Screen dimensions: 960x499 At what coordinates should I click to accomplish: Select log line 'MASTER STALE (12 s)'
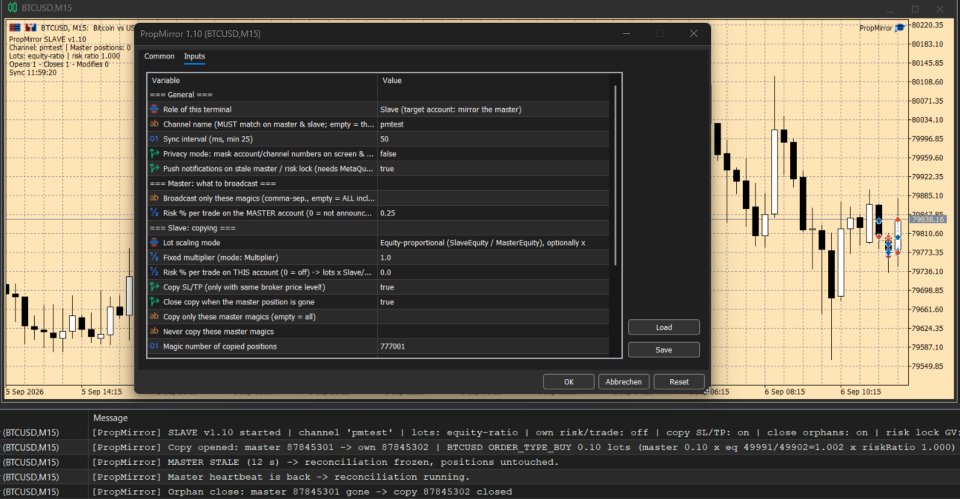[480, 462]
